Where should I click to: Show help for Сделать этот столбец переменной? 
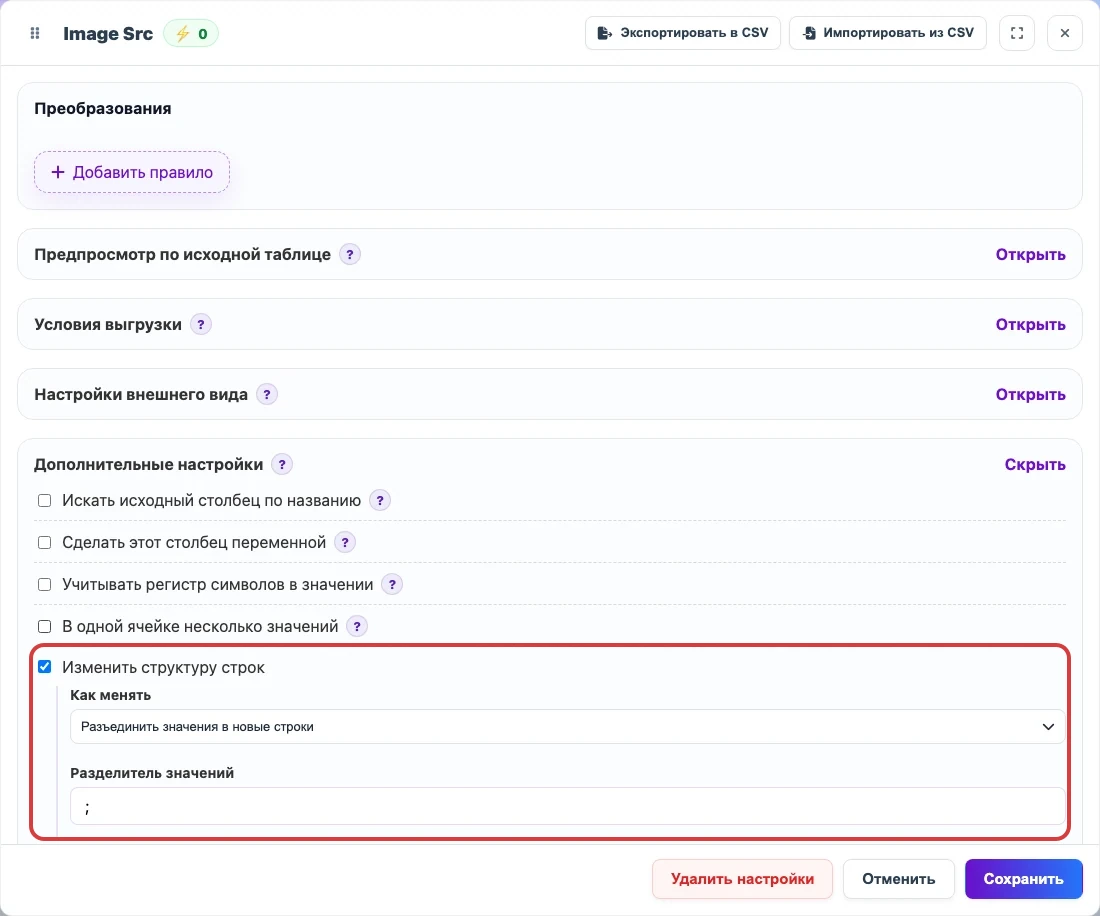click(x=344, y=542)
